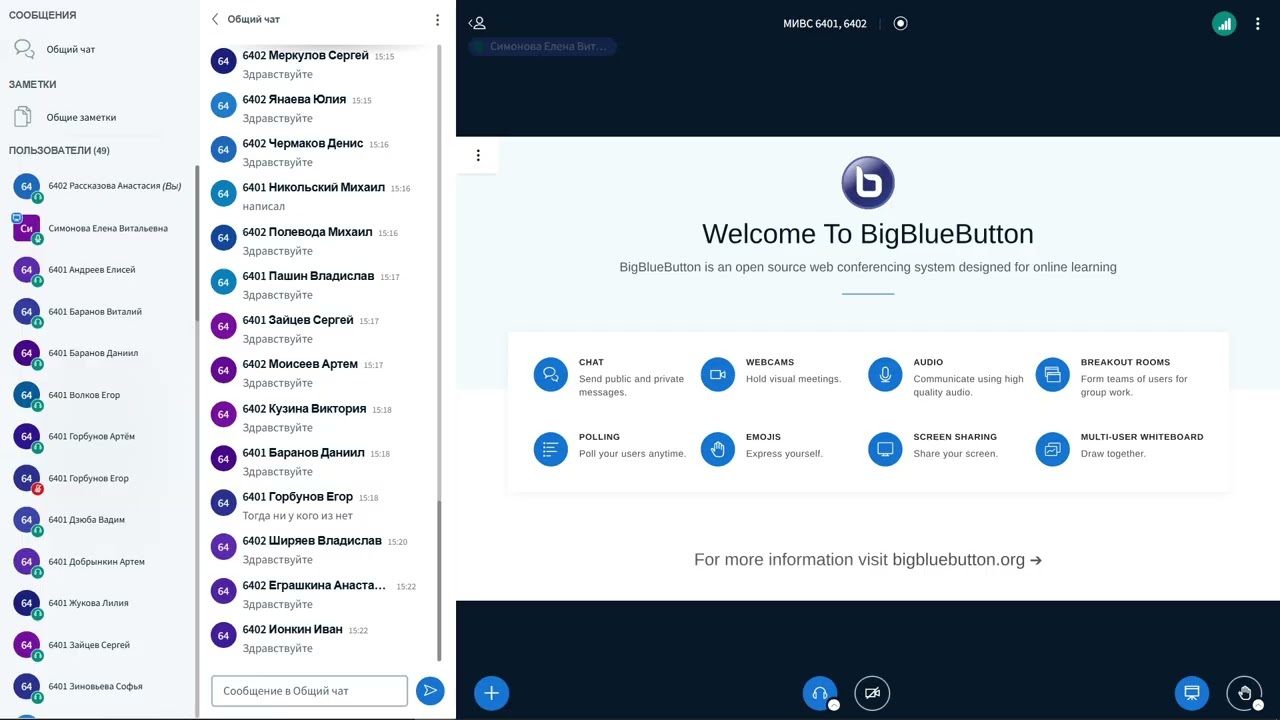Select user 6401 Баранов Даниил in list

(x=100, y=353)
